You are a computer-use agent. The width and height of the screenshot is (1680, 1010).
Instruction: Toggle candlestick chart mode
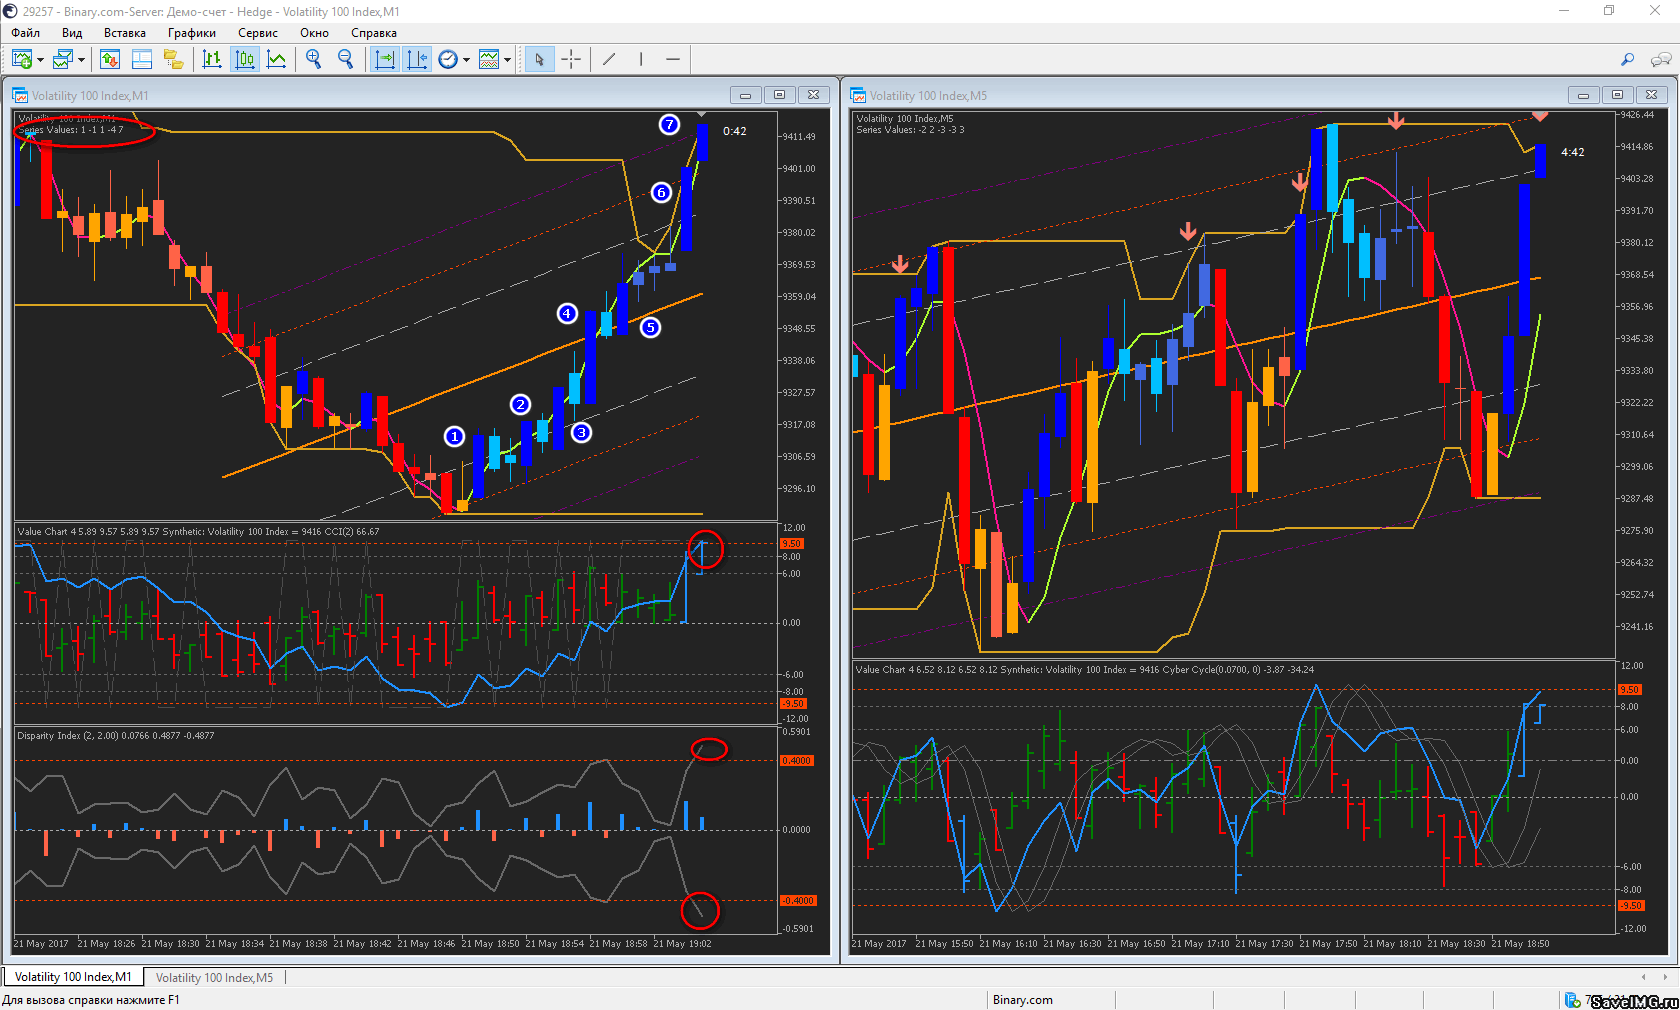tap(245, 60)
